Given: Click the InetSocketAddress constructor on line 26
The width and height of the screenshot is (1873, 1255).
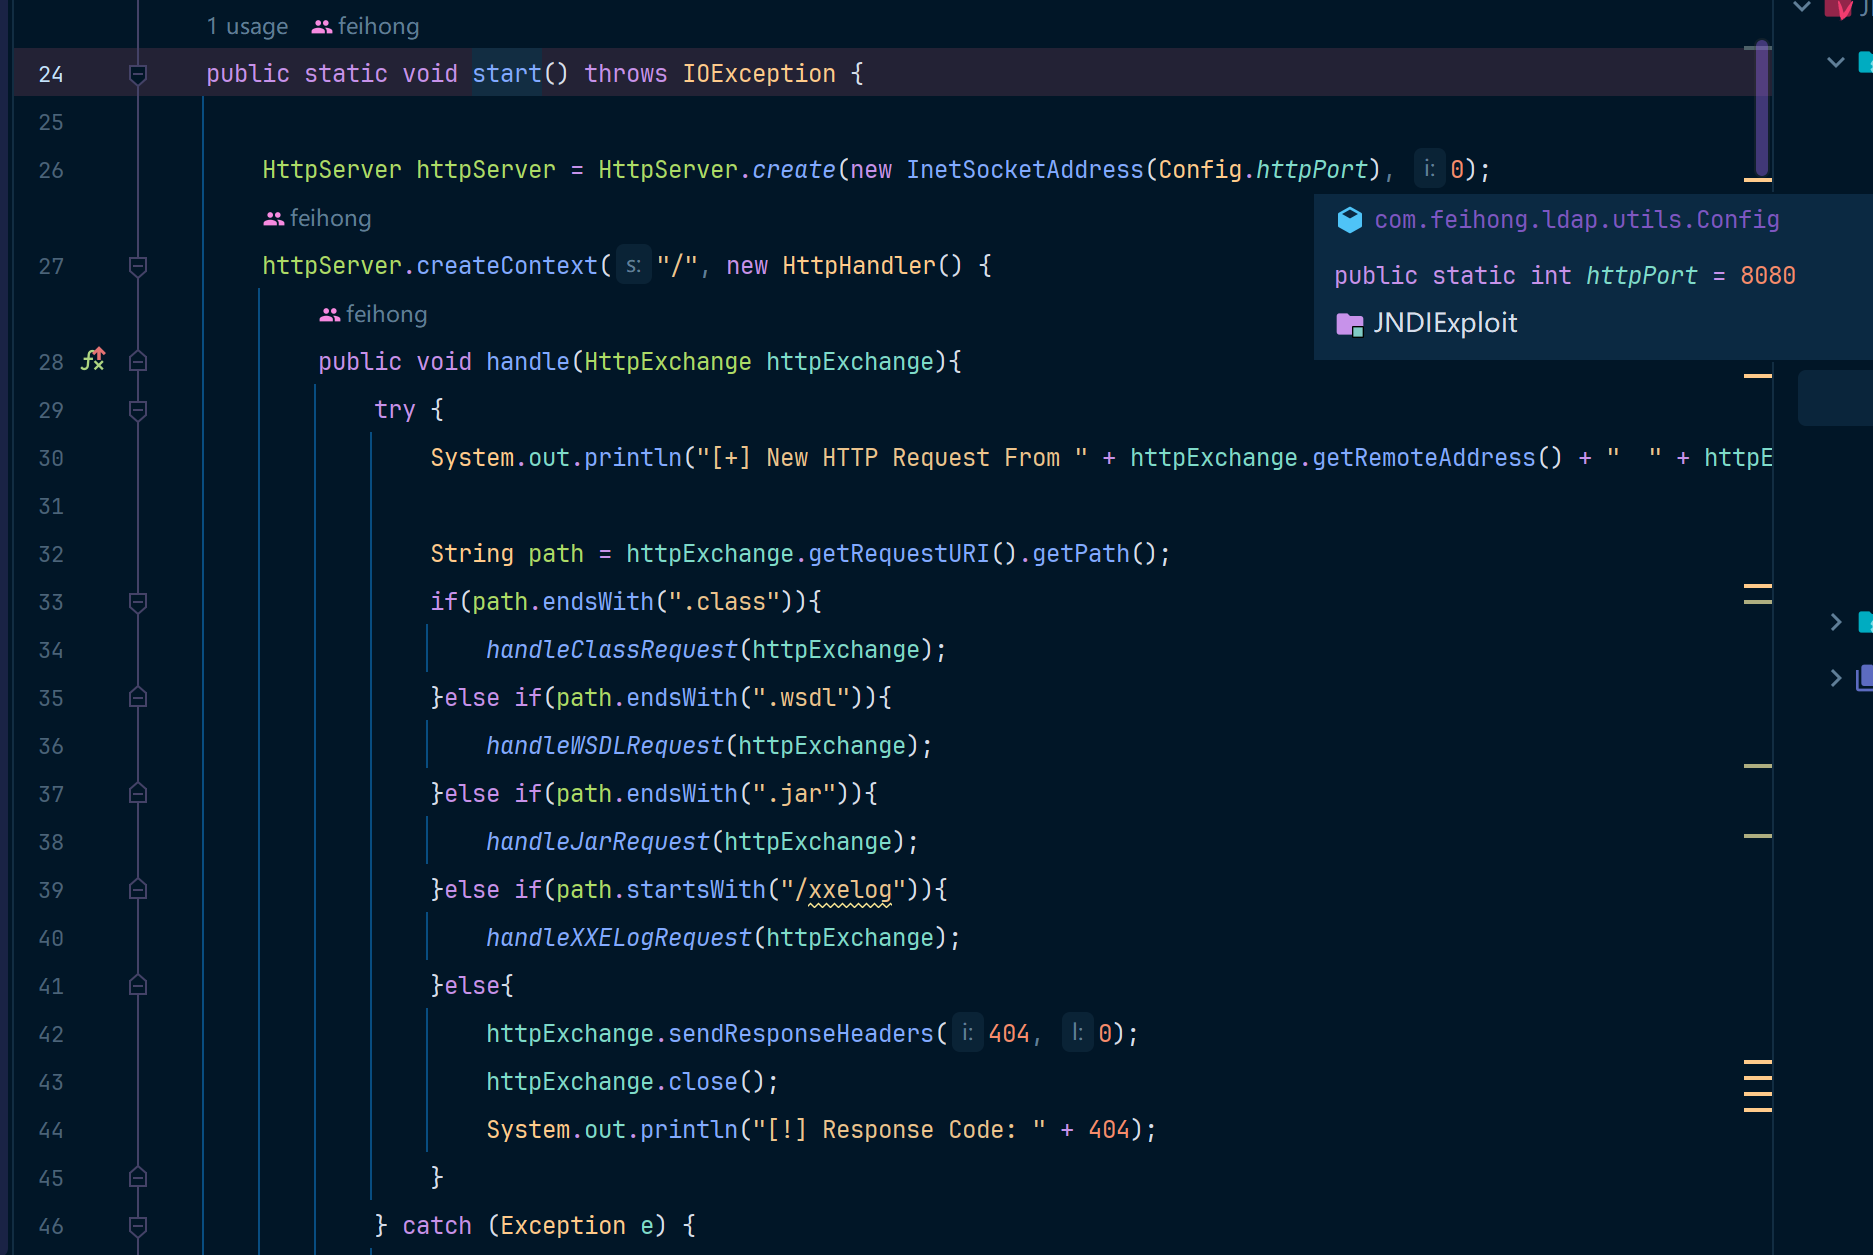Looking at the screenshot, I should pyautogui.click(x=1025, y=170).
